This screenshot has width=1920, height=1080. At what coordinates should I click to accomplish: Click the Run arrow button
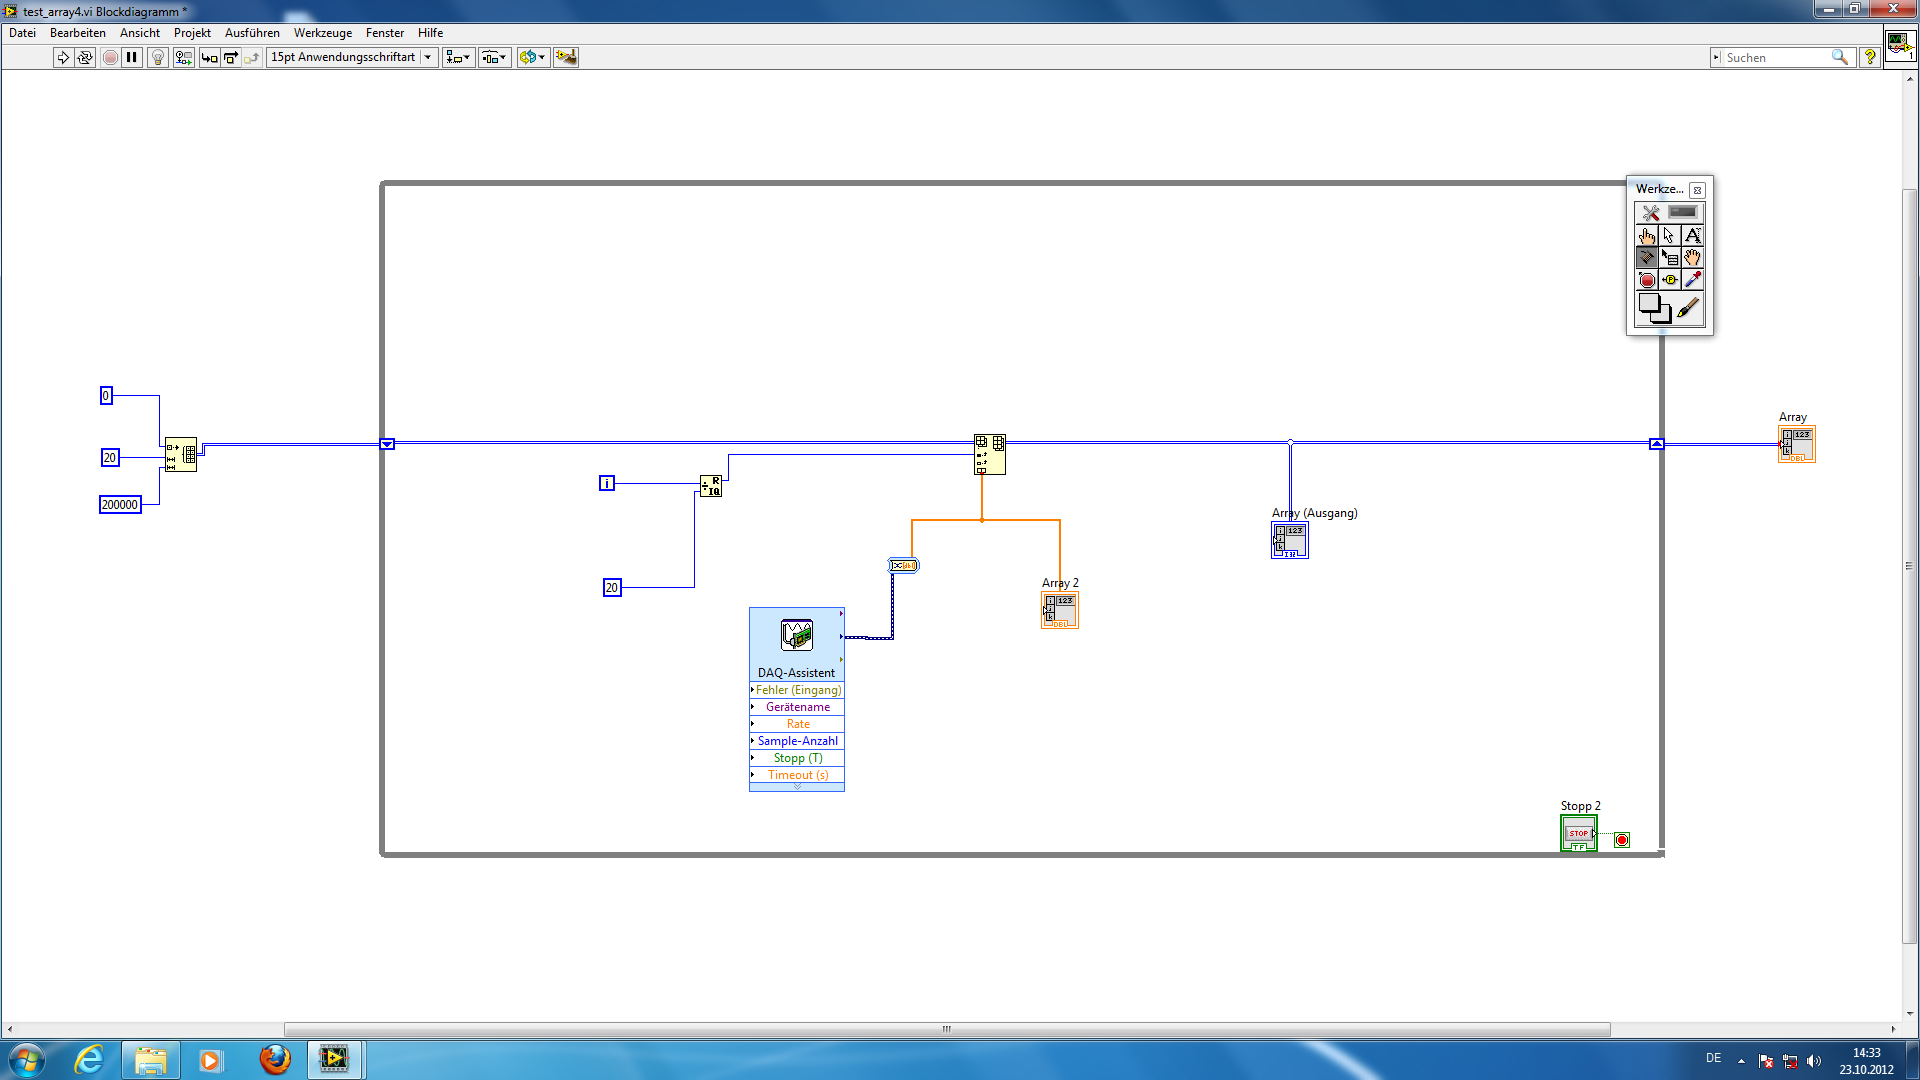63,58
